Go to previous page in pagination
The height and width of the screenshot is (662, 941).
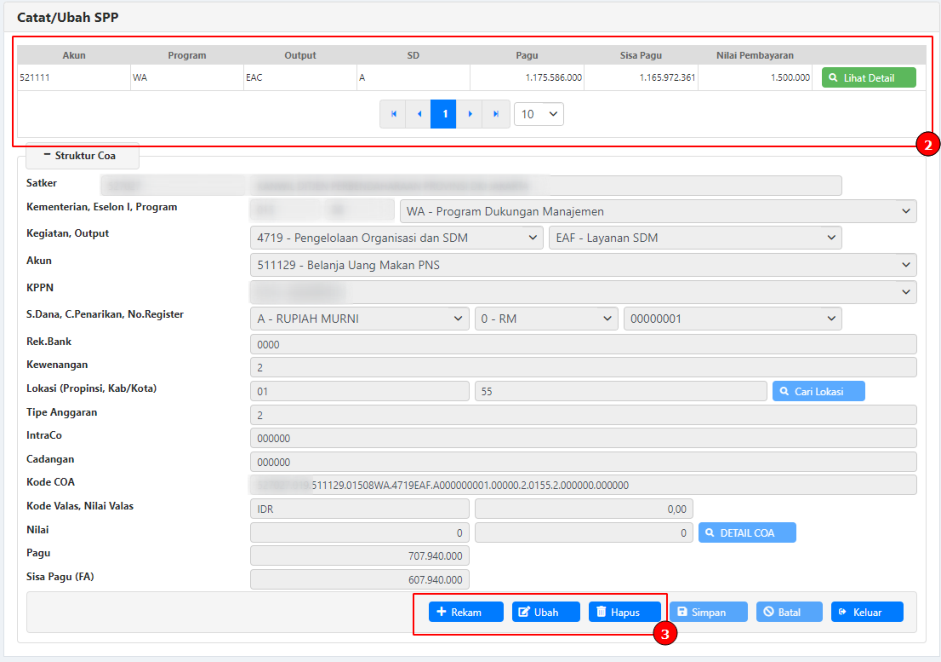point(419,114)
